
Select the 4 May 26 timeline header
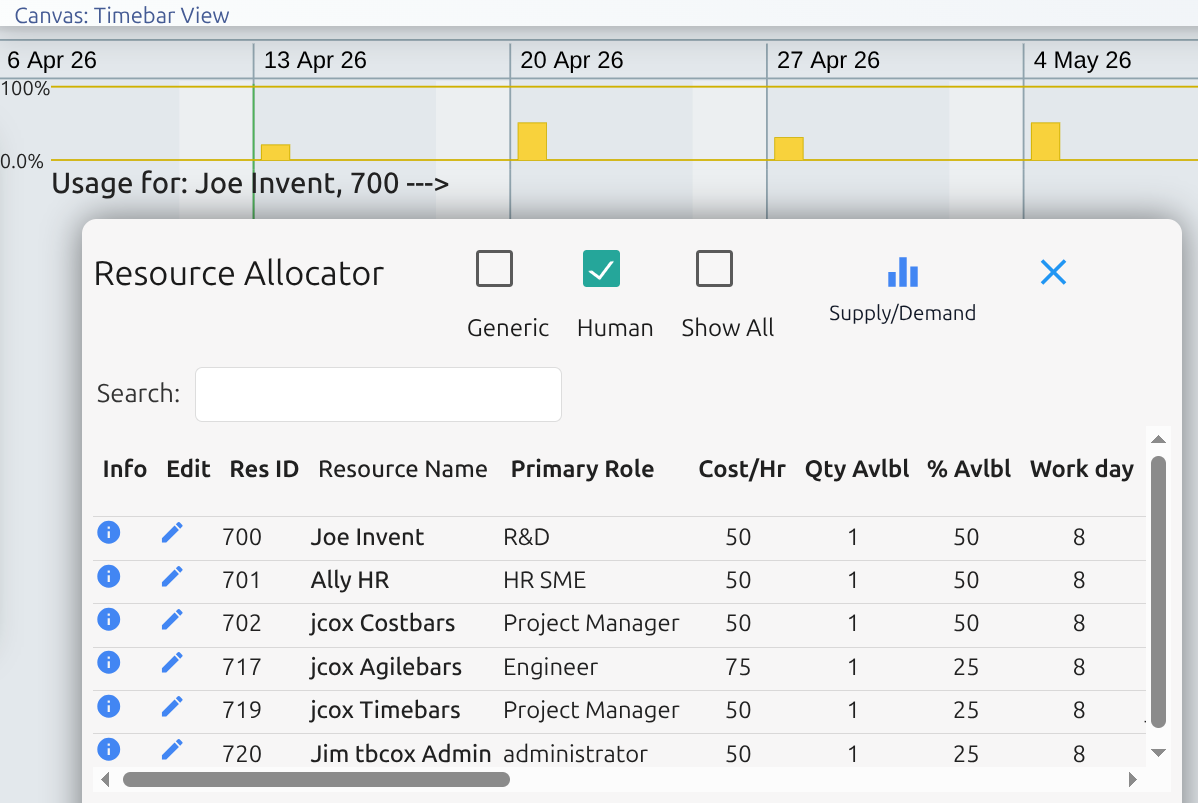[x=1082, y=60]
